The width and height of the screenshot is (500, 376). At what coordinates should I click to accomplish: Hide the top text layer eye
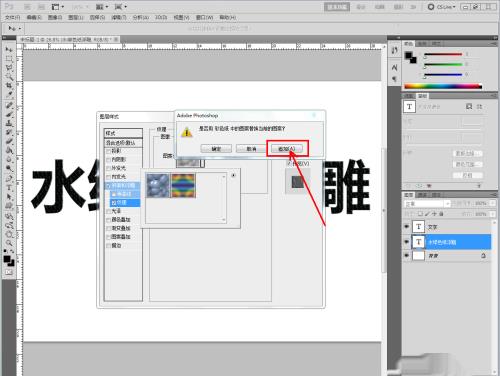pyautogui.click(x=406, y=227)
